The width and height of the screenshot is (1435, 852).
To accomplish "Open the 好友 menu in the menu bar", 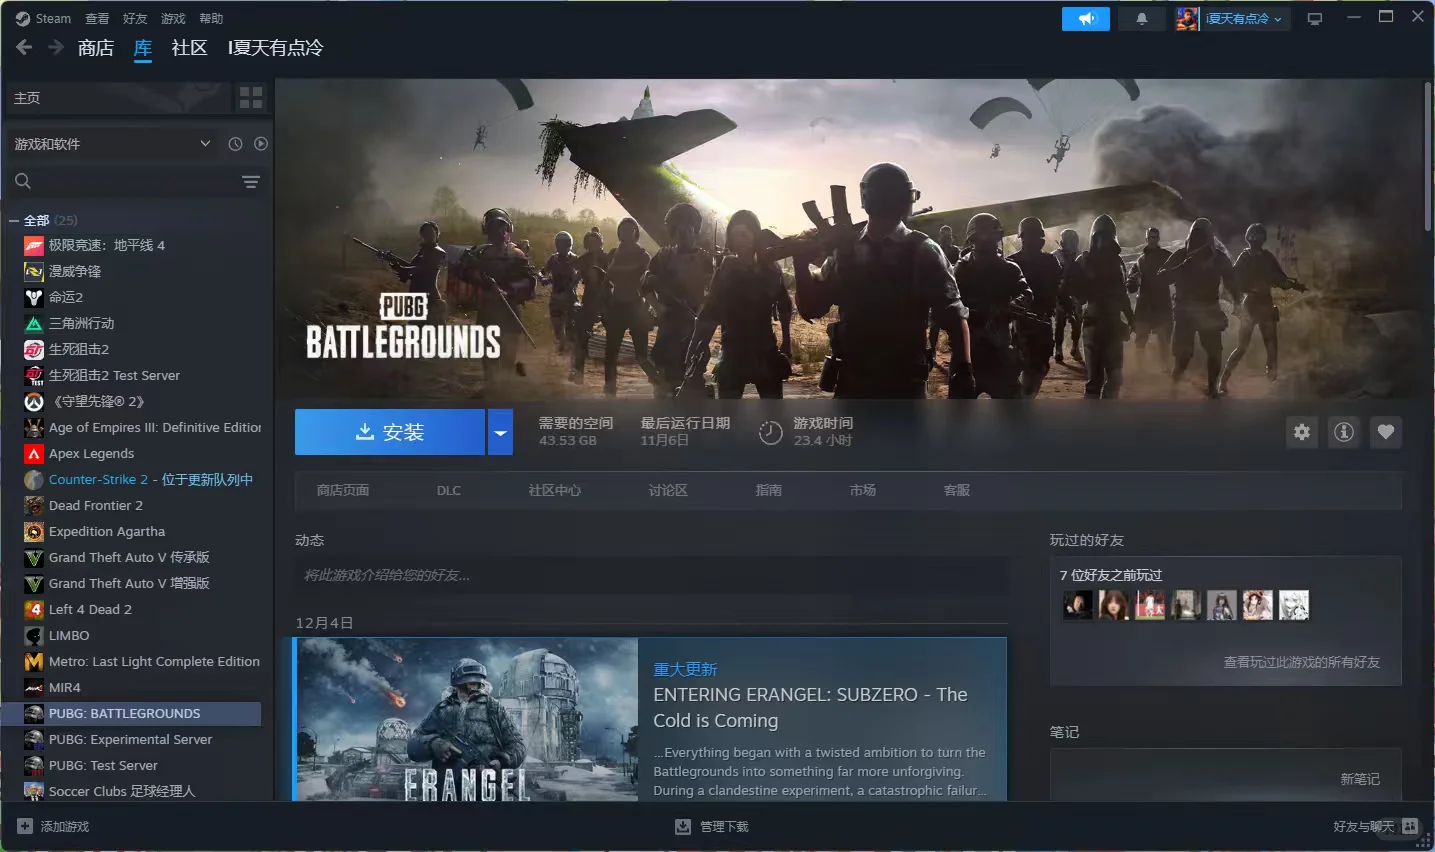I will (135, 18).
